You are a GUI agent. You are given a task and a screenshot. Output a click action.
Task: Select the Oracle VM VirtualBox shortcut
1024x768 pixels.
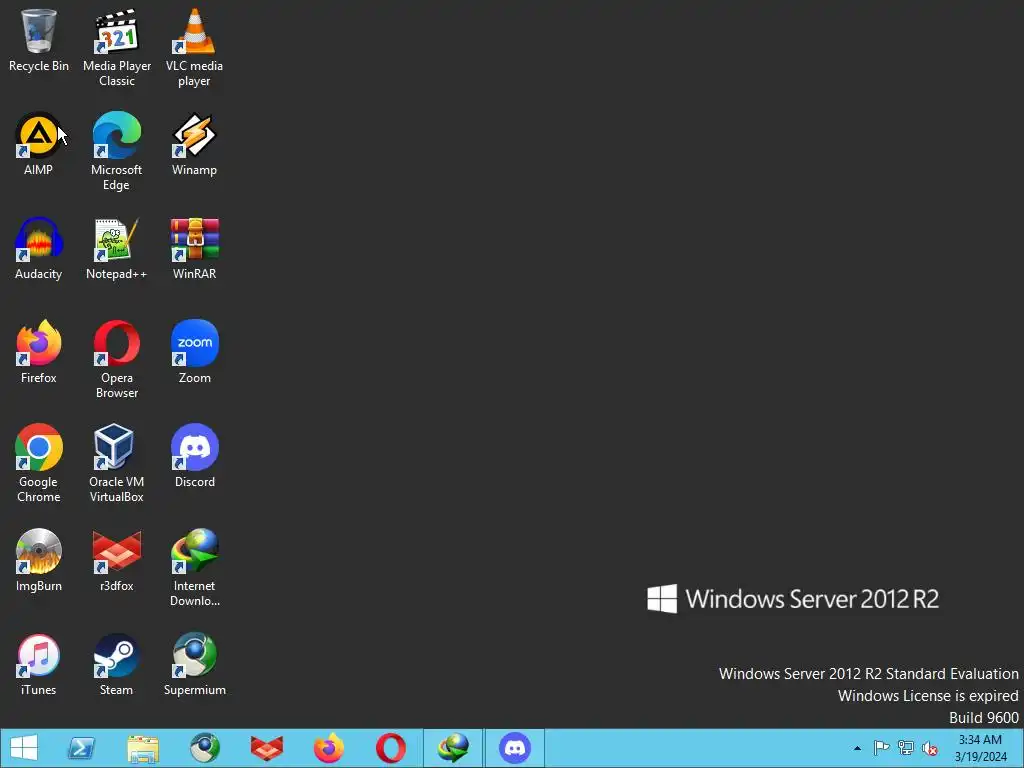point(117,463)
